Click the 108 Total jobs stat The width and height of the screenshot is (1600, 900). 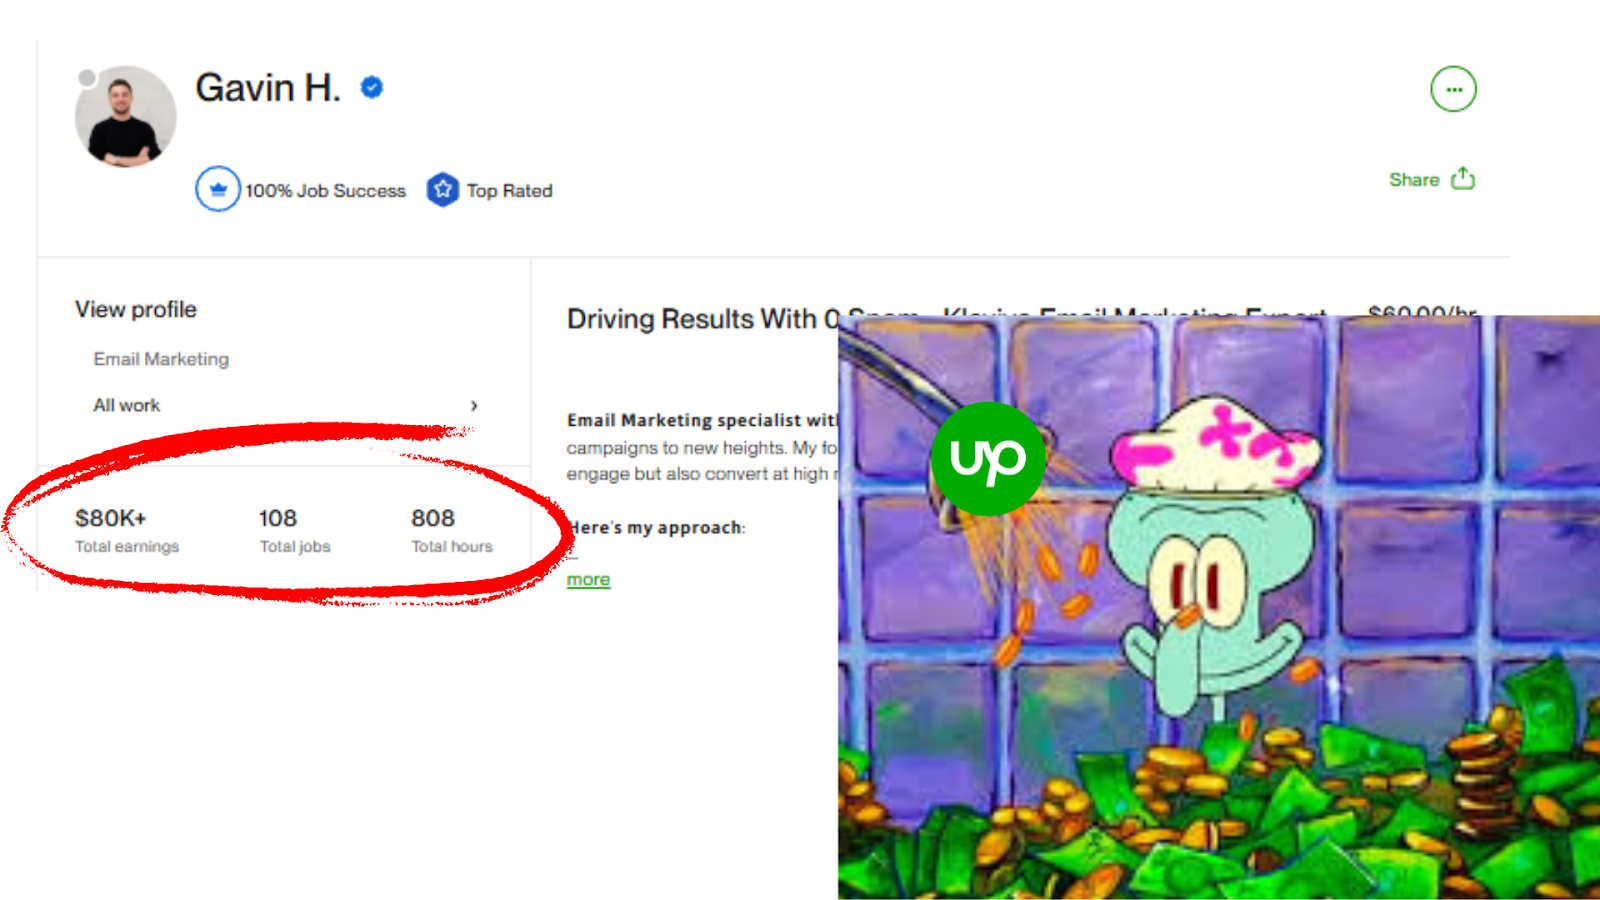click(295, 530)
